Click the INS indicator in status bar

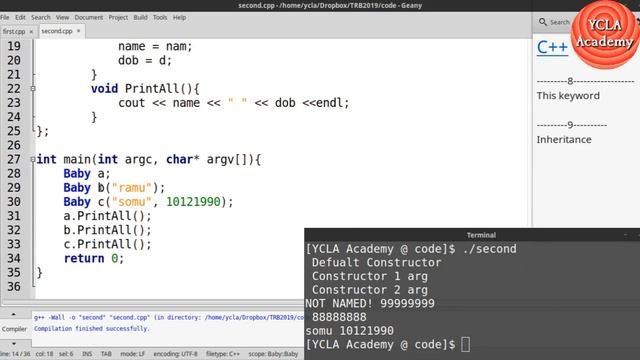87,354
